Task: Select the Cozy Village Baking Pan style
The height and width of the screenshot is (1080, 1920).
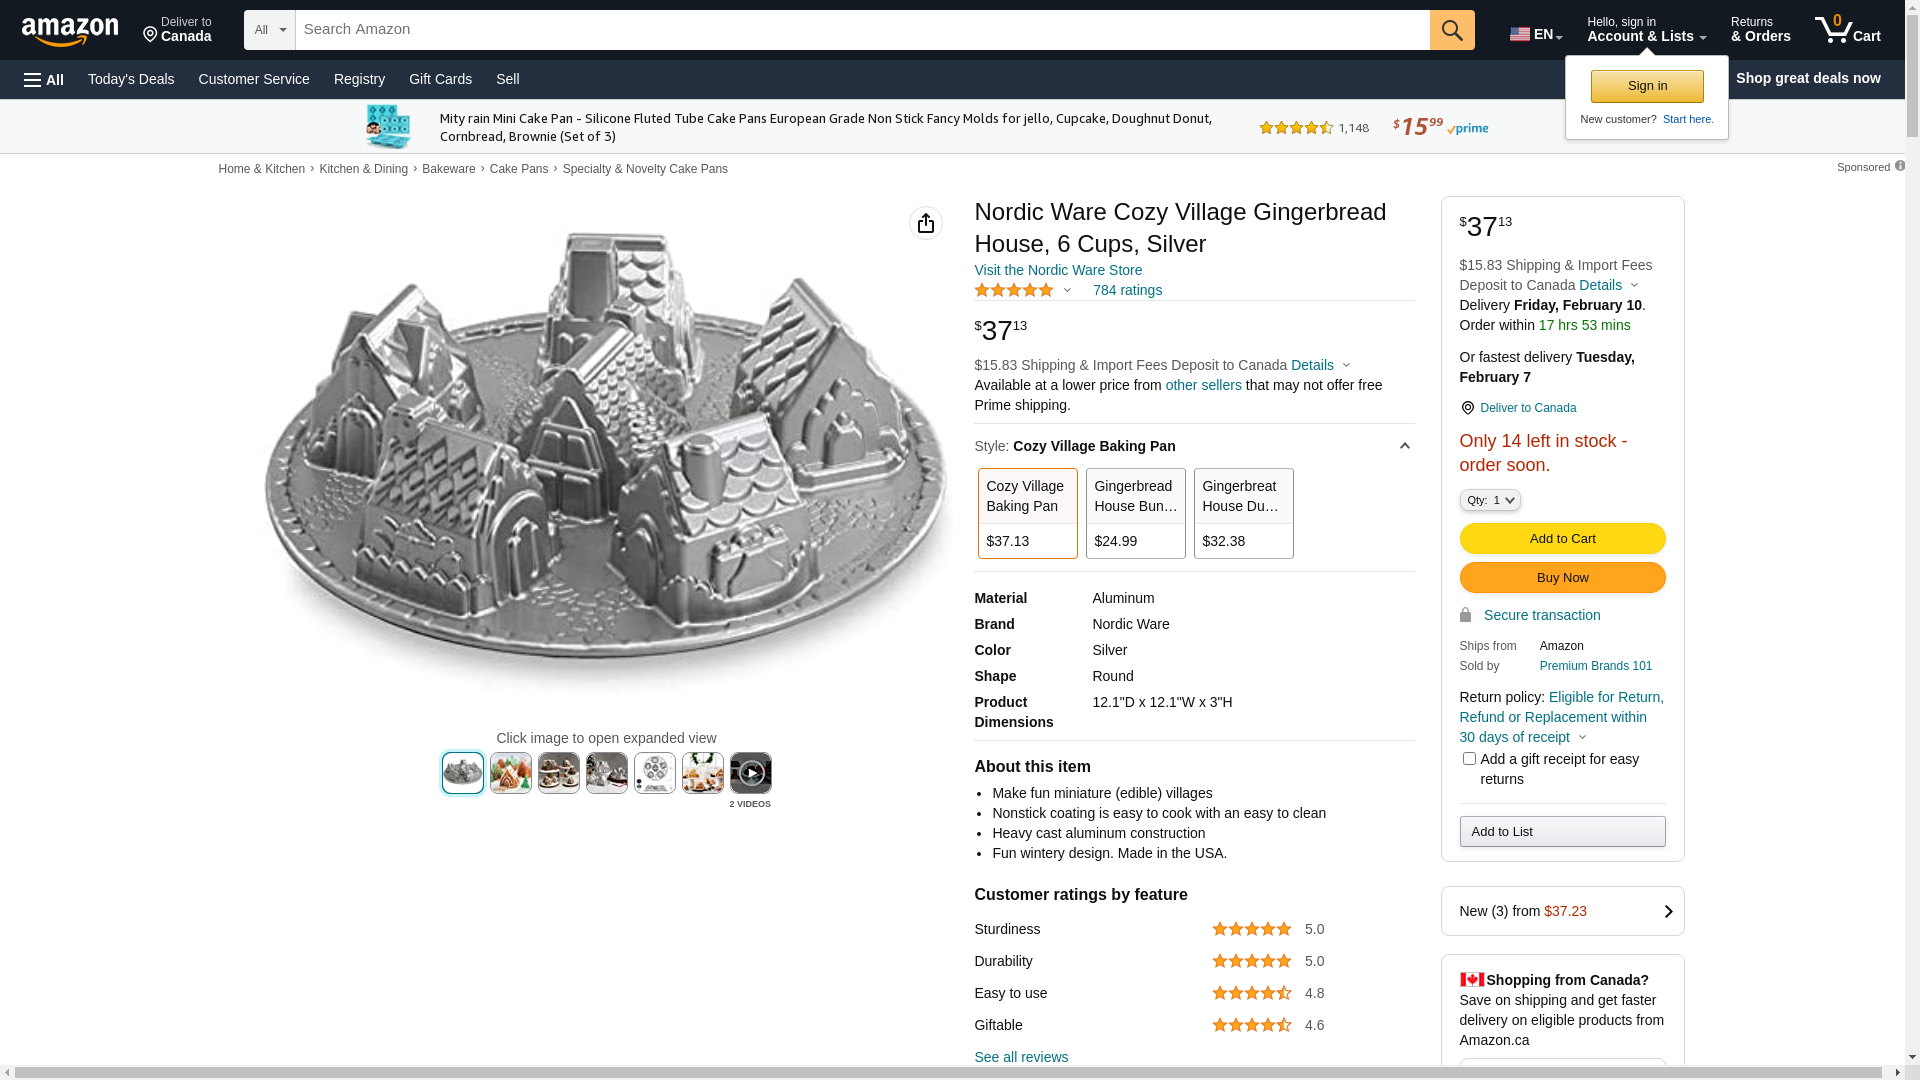Action: (x=1027, y=513)
